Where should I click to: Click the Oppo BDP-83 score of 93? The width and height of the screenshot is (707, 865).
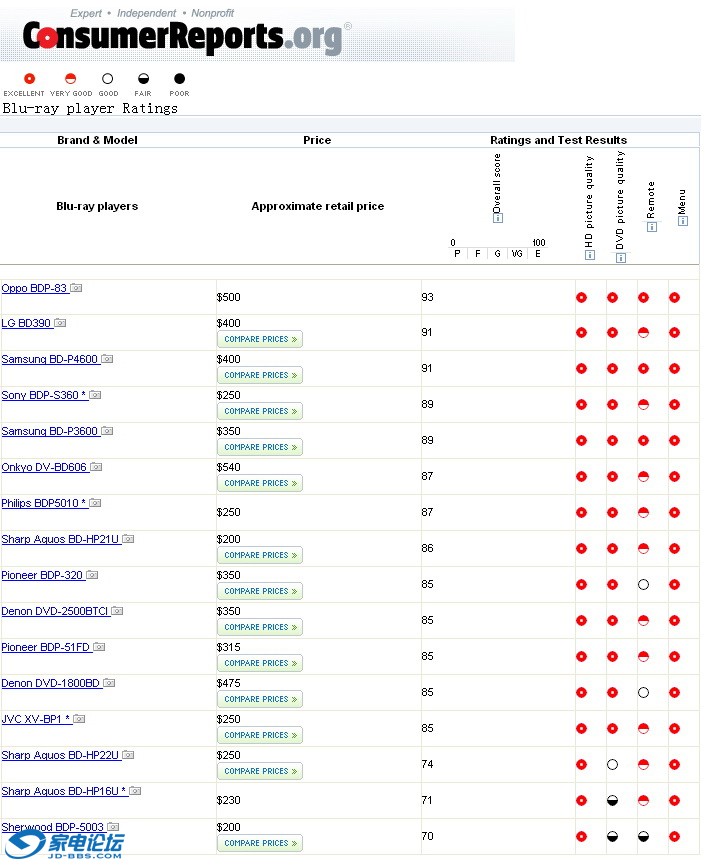tap(427, 297)
